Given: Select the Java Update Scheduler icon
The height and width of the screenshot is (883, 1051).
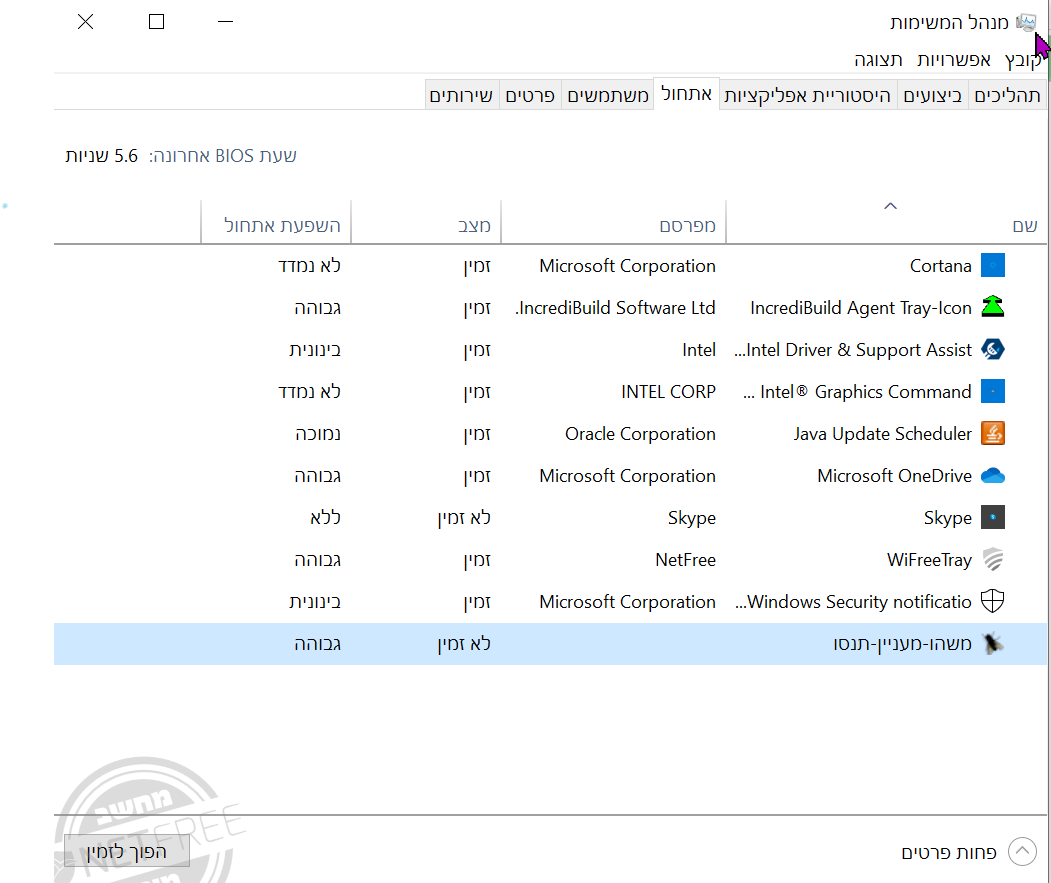Looking at the screenshot, I should [992, 434].
